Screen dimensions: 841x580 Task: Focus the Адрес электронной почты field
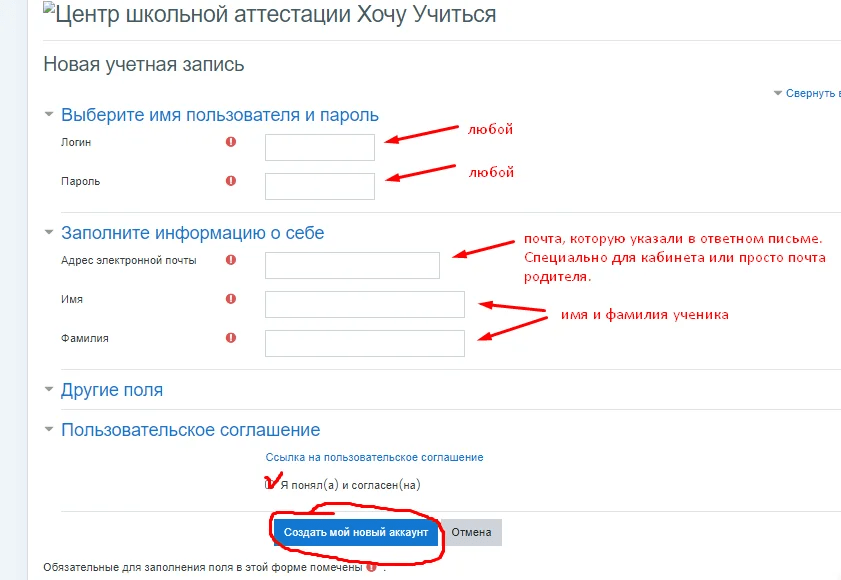click(352, 266)
